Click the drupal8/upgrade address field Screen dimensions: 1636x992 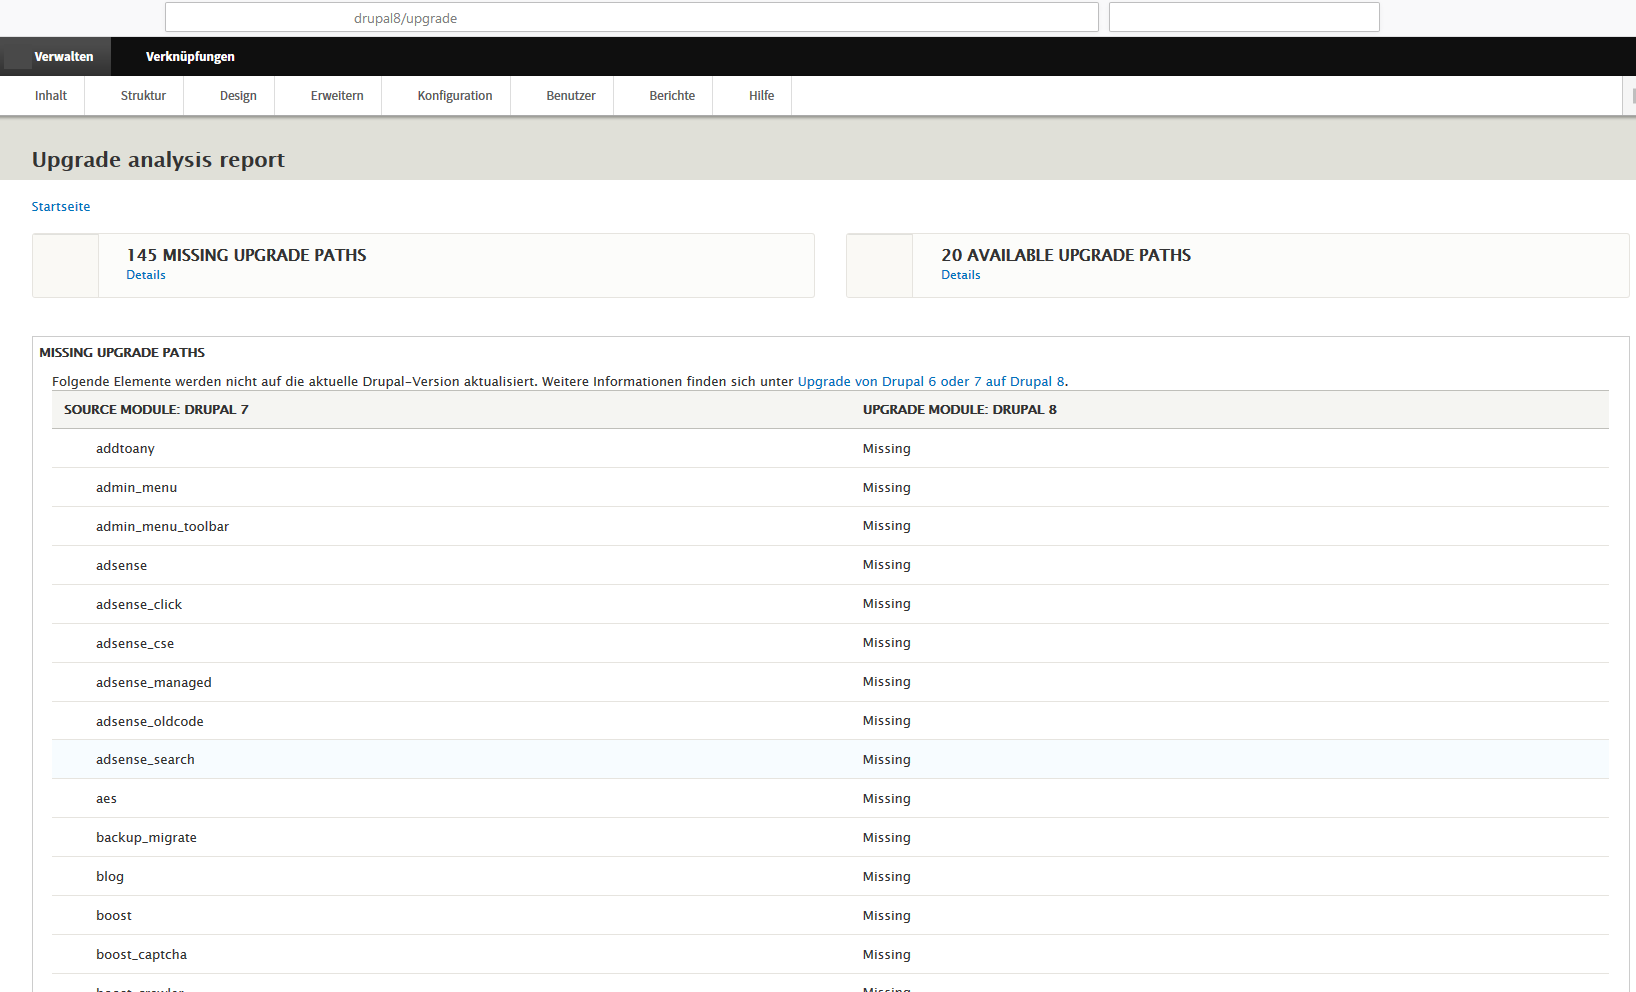(631, 17)
